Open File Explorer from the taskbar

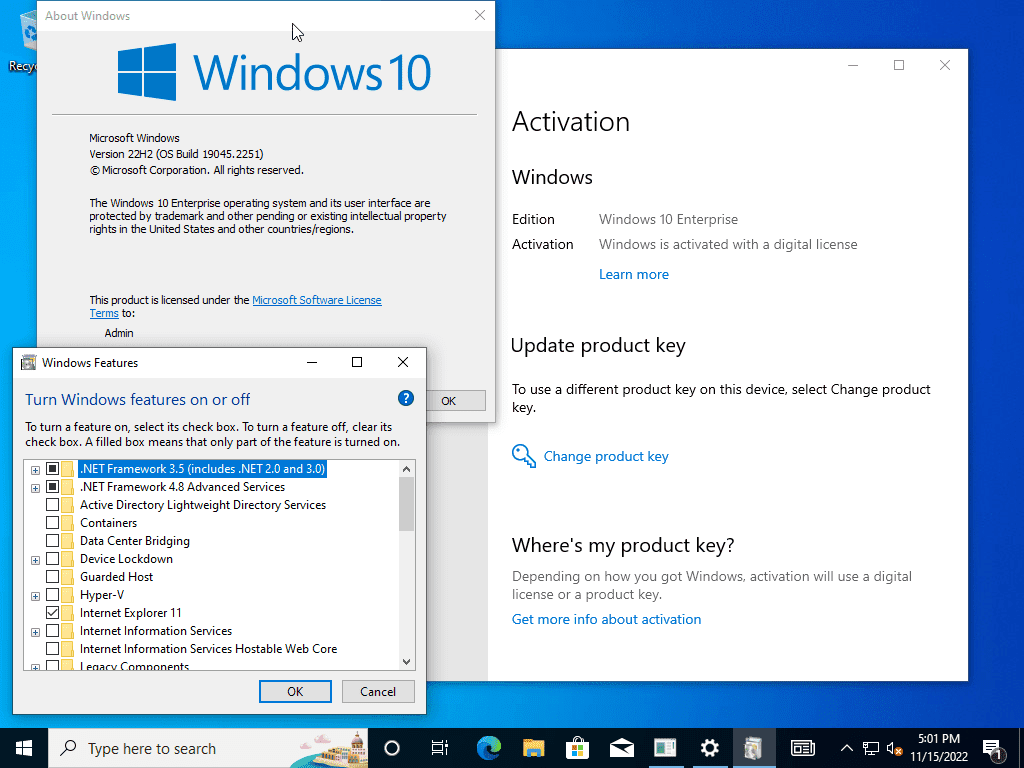click(x=534, y=748)
